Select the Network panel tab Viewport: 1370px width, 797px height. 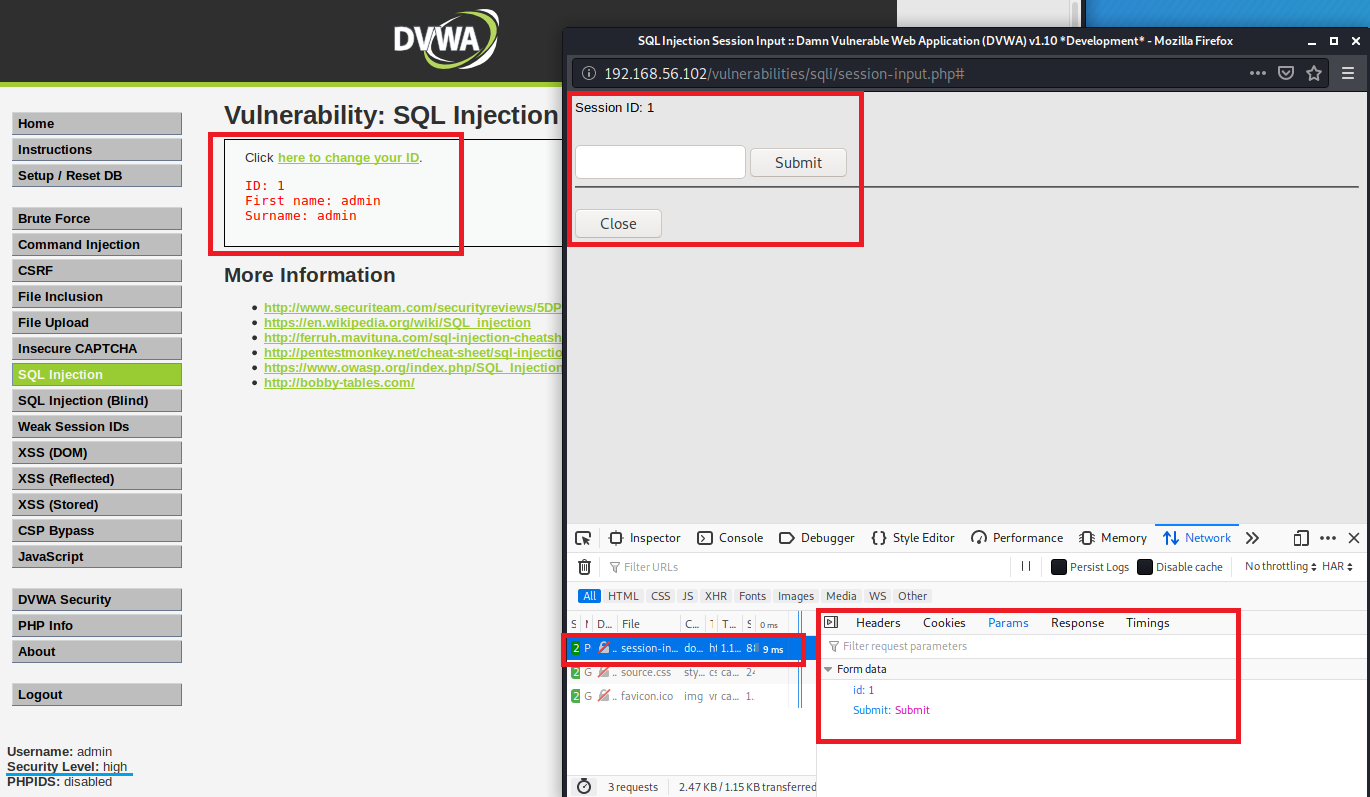tap(1197, 538)
